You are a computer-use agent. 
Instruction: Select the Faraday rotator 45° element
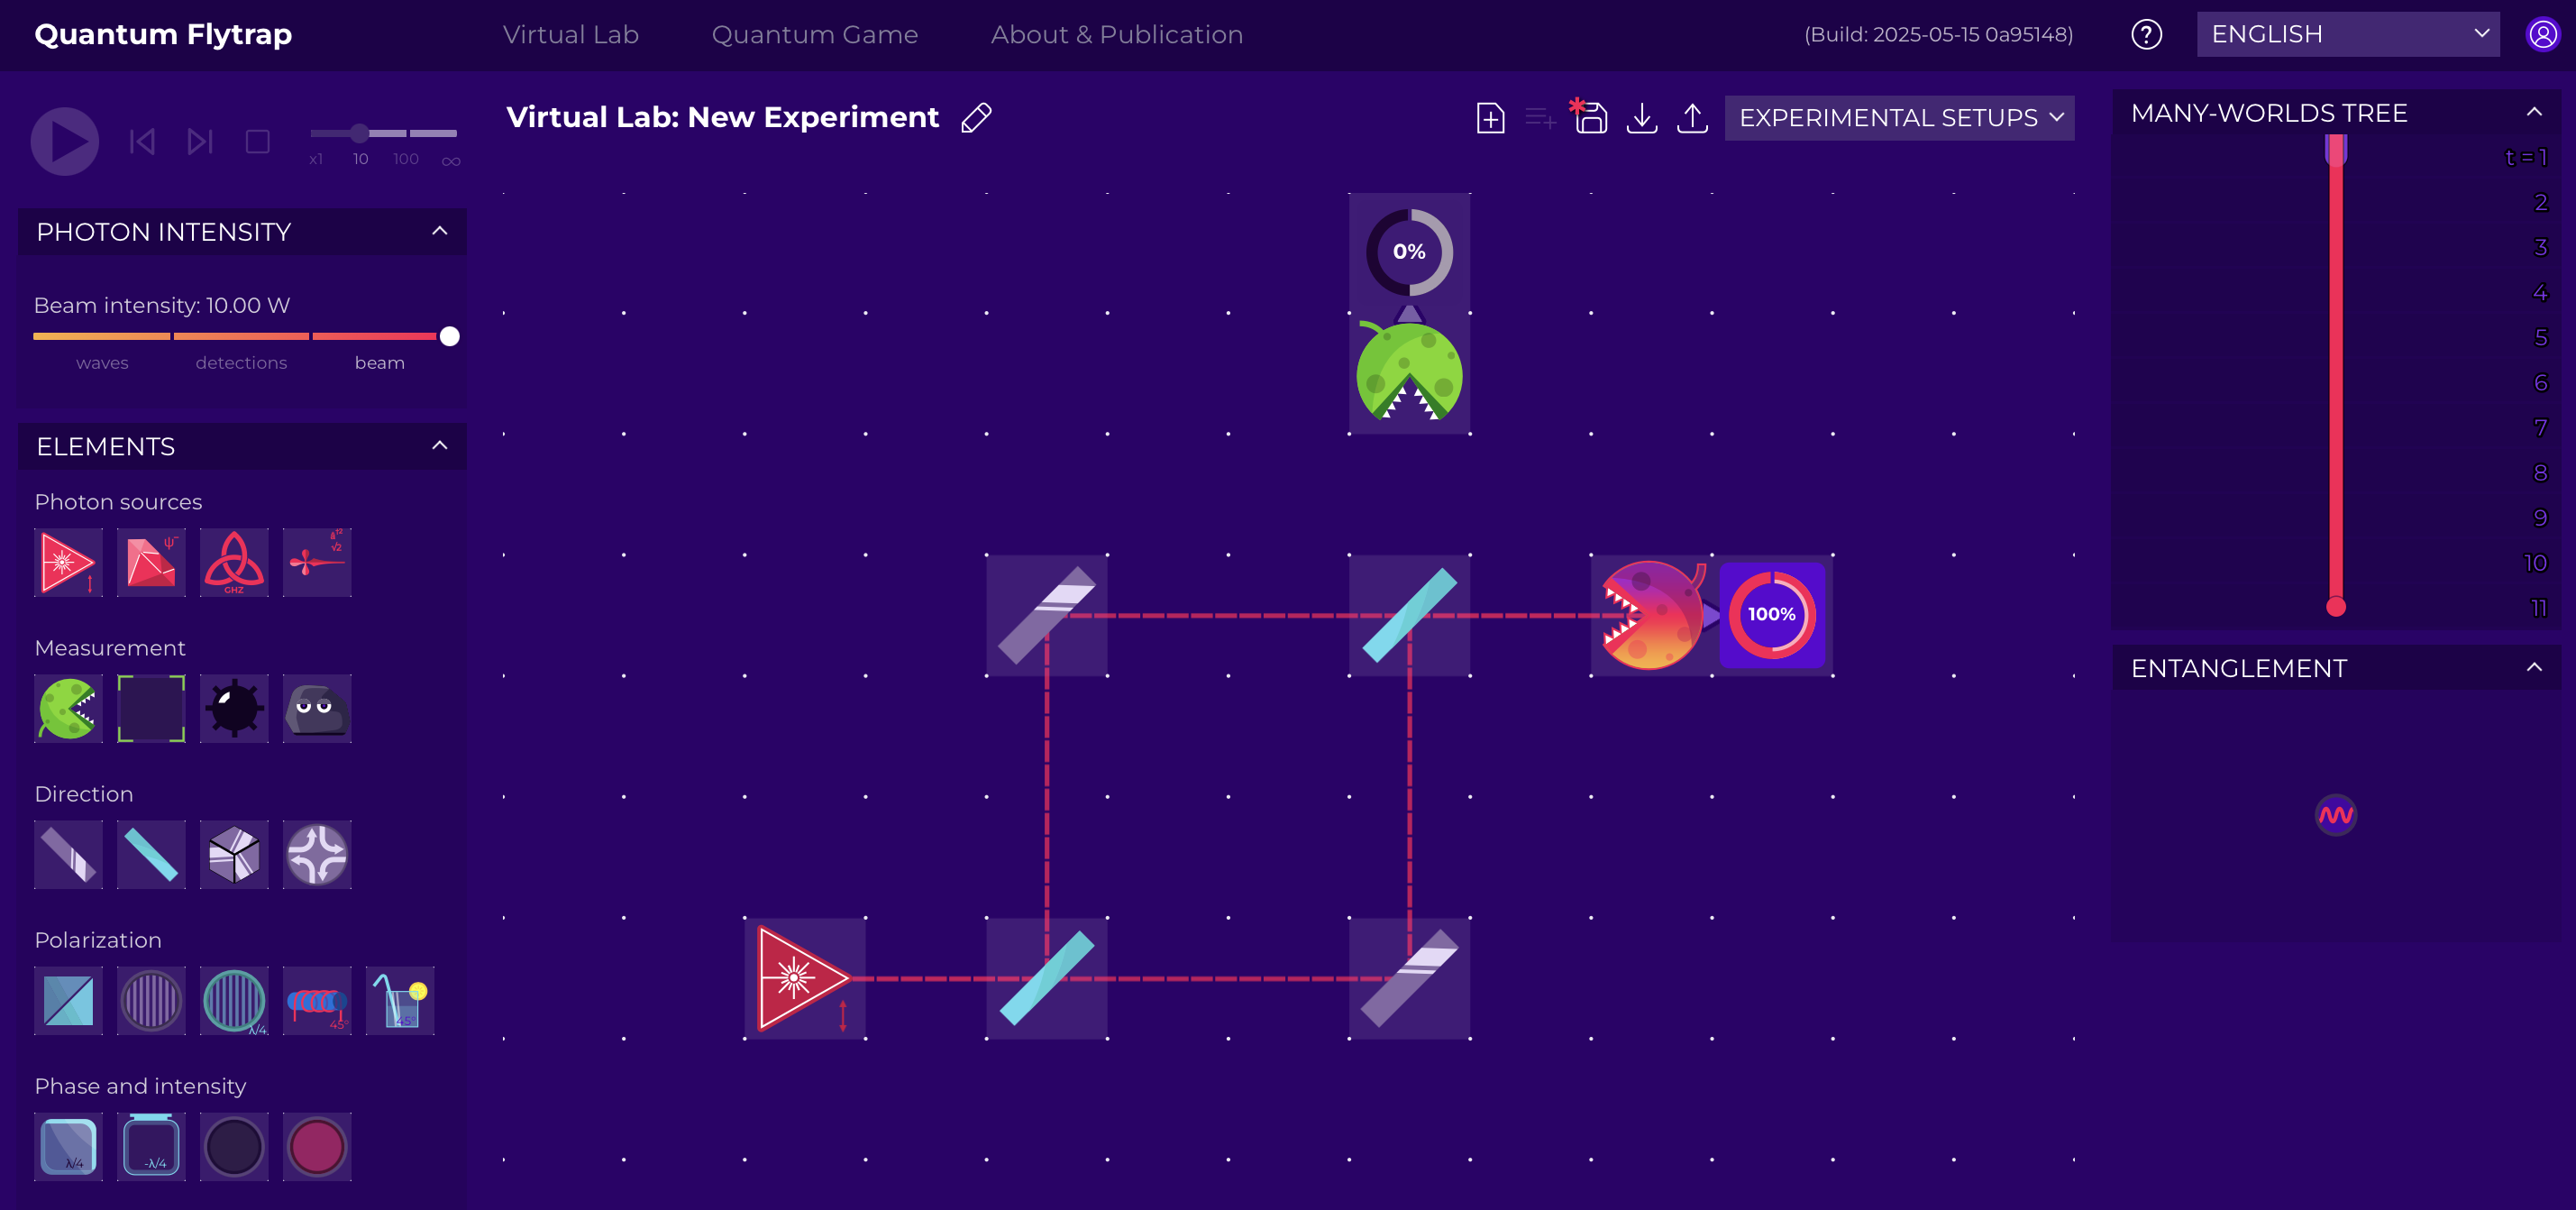317,1001
